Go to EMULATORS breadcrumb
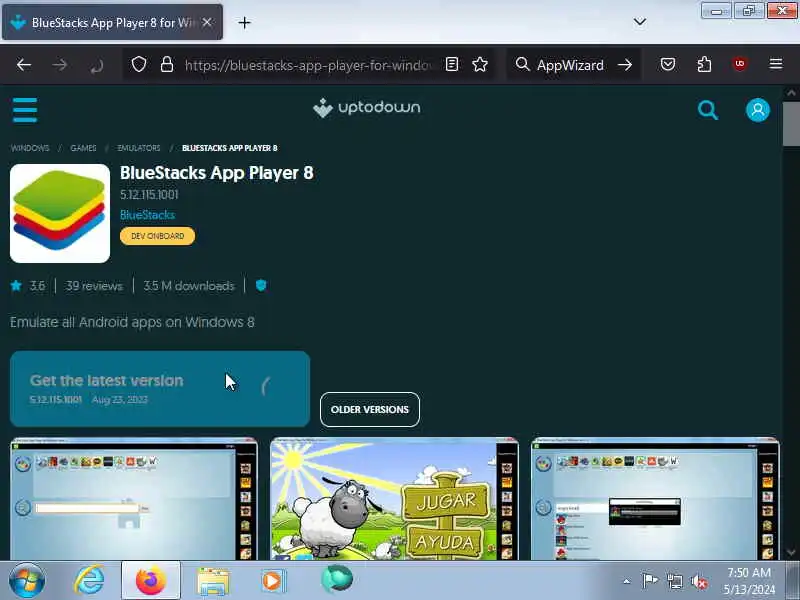This screenshot has width=800, height=600. [x=139, y=148]
